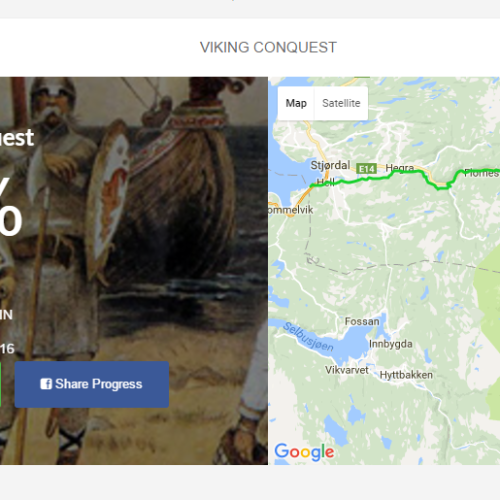Click the Hommelvik label on the map
The image size is (500, 500).
pos(290,210)
